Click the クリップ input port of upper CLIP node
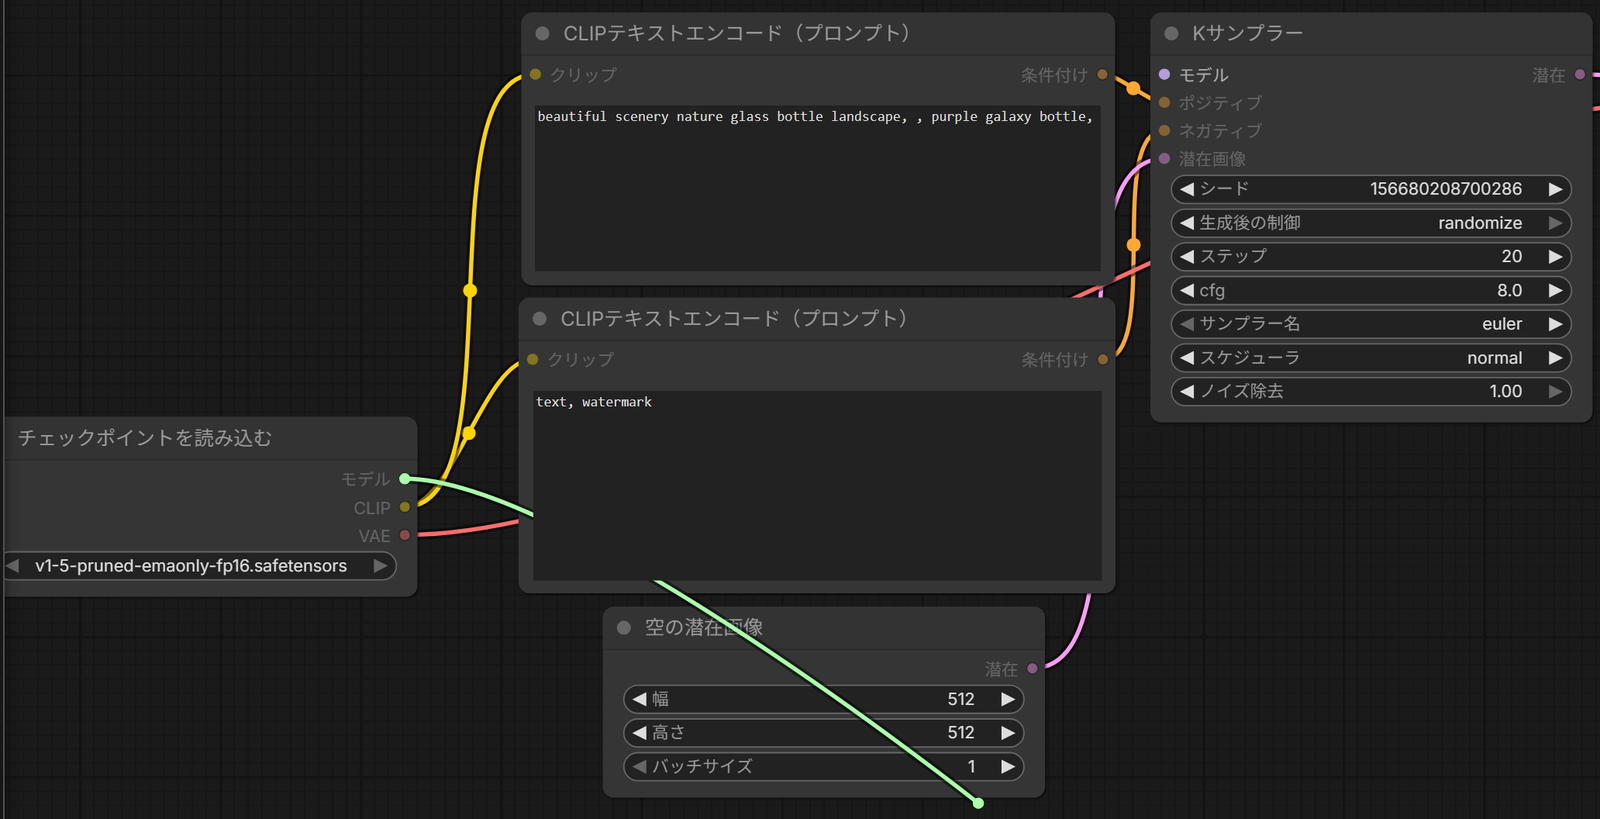The width and height of the screenshot is (1600, 819). pyautogui.click(x=535, y=74)
